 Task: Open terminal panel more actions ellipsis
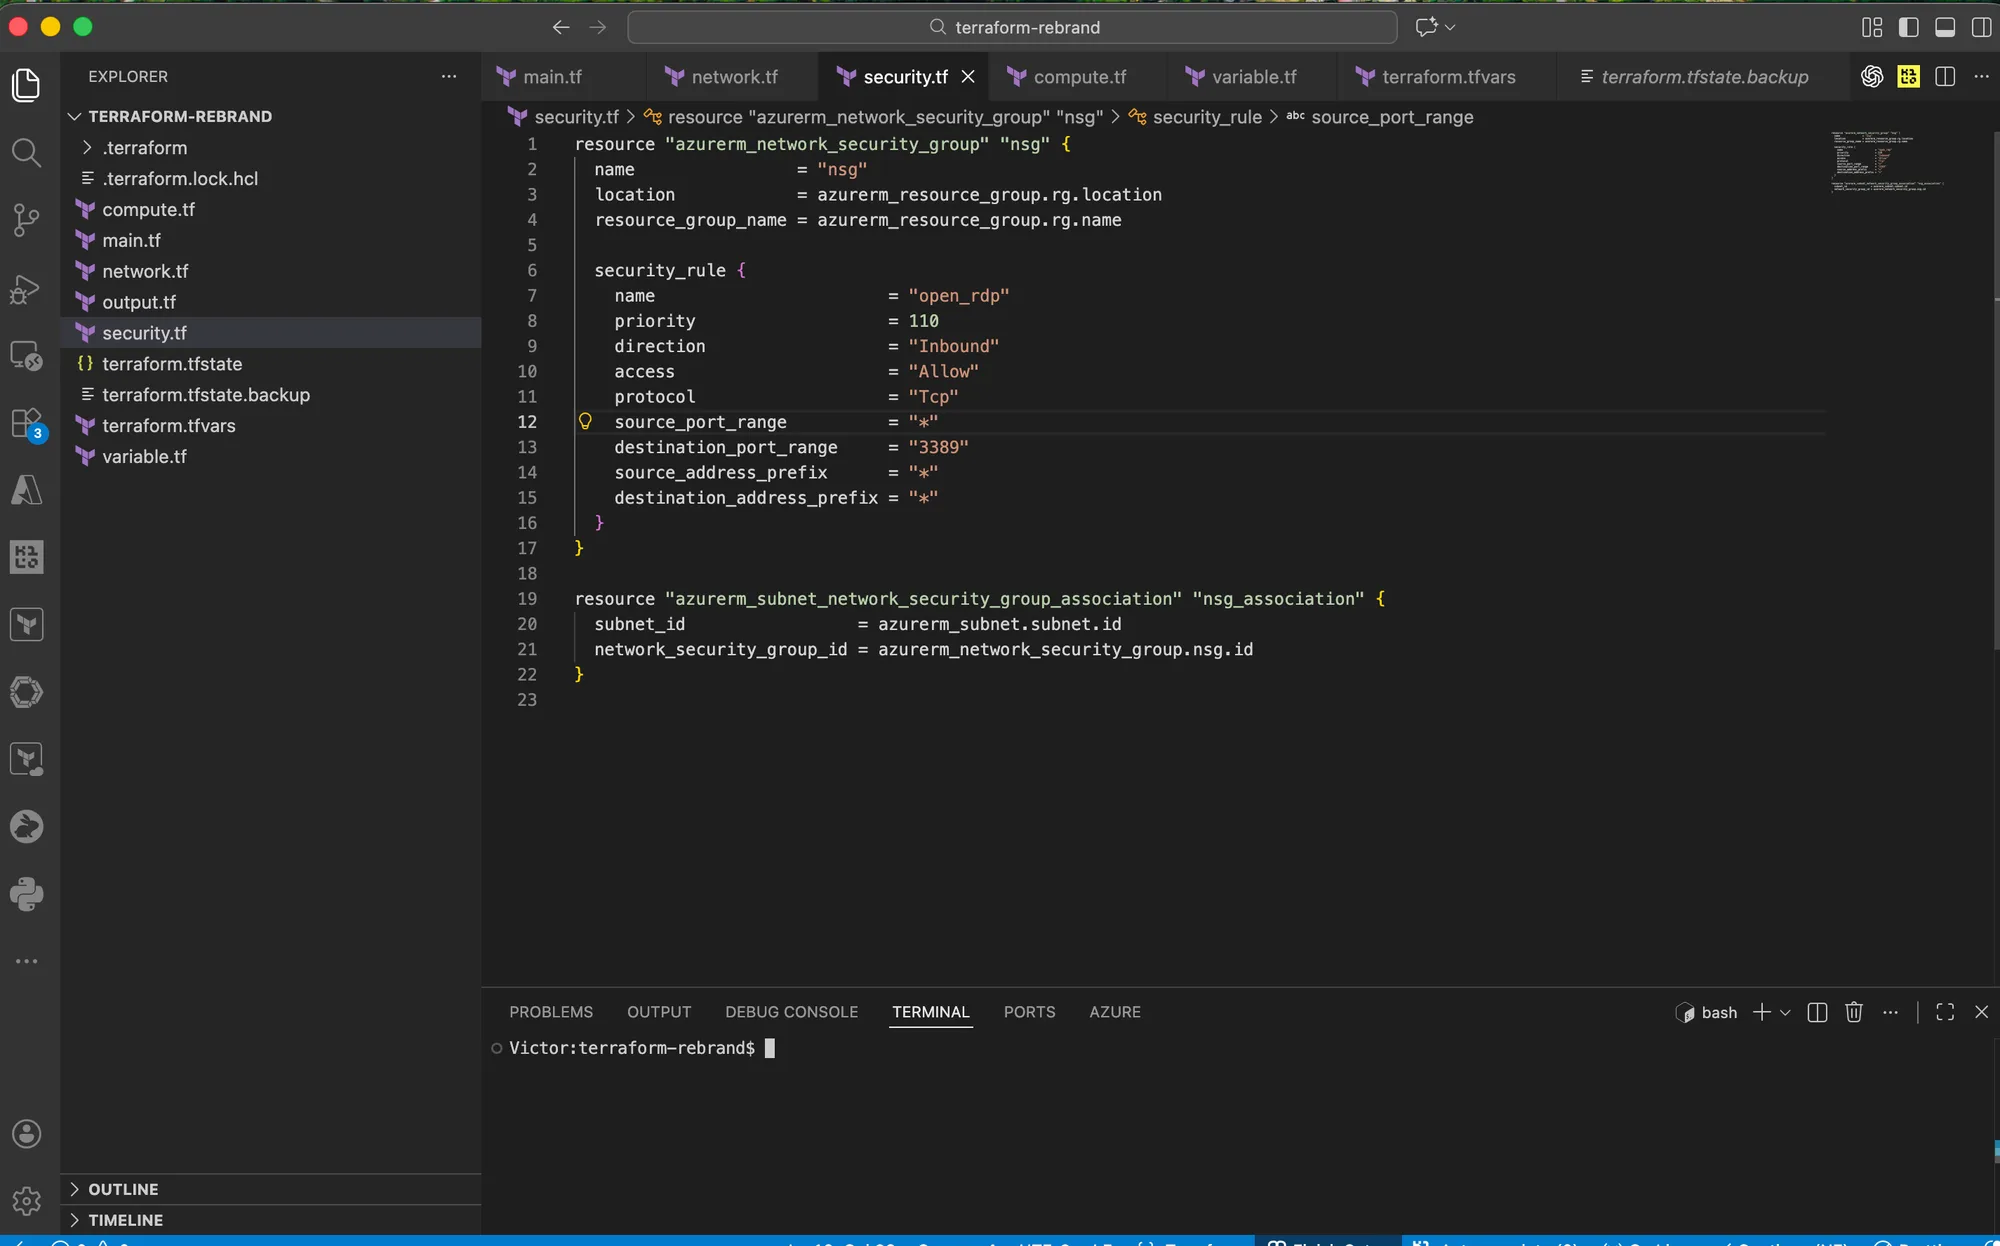pos(1890,1012)
